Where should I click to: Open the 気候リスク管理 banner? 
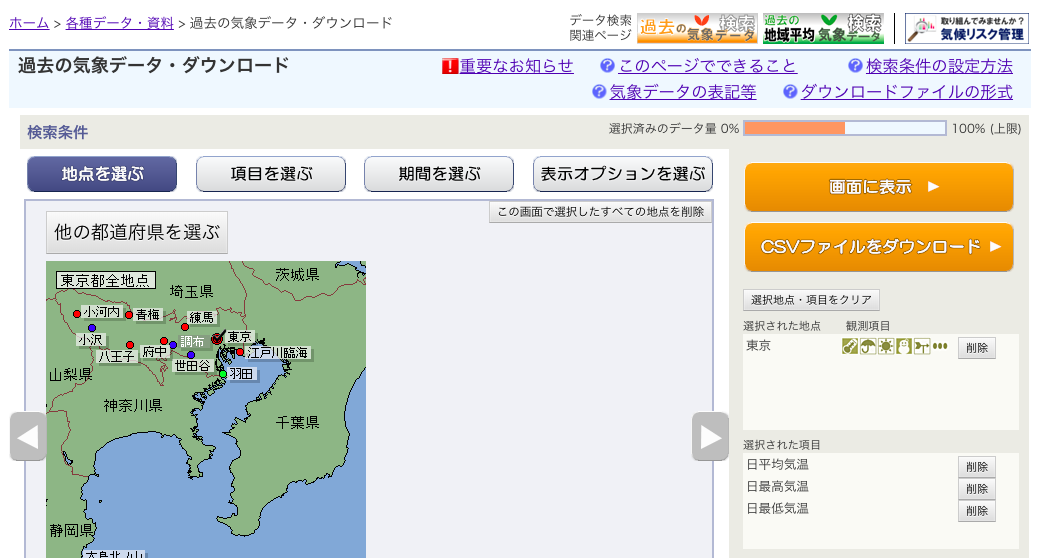tap(967, 28)
